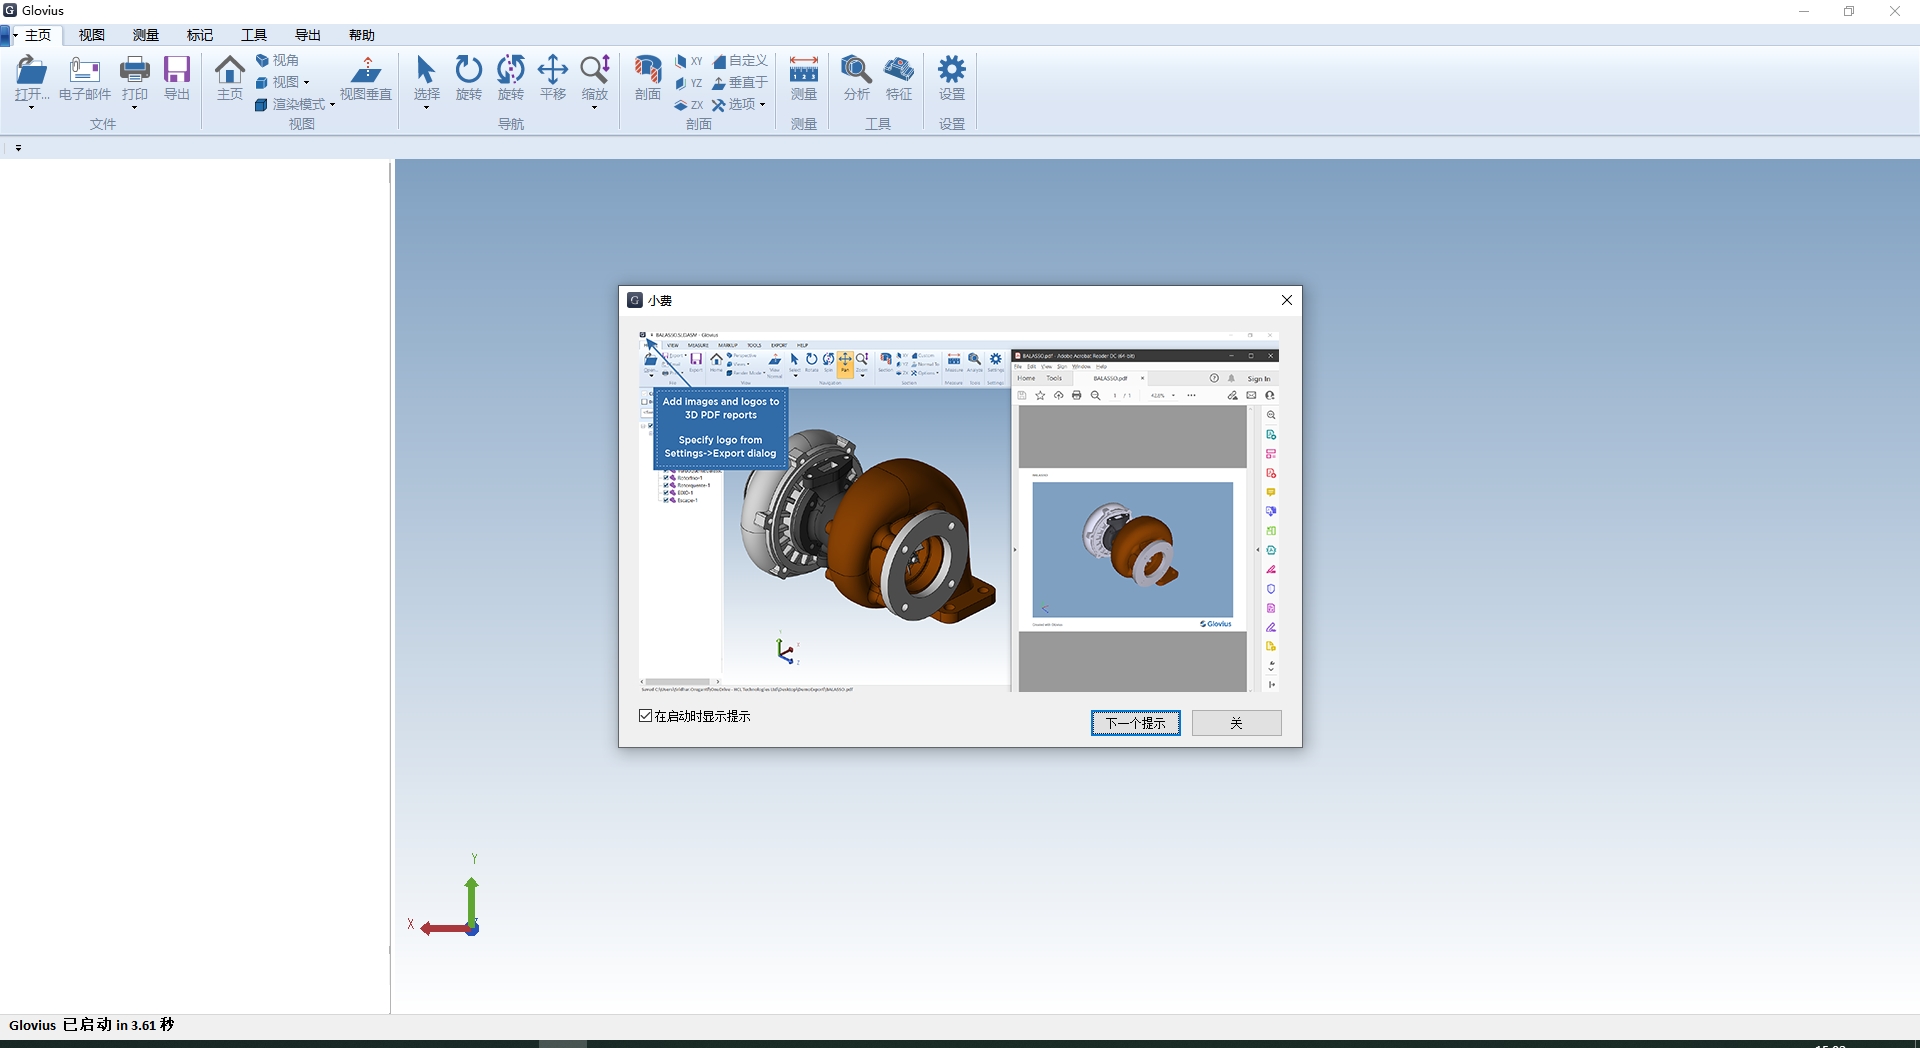
Task: Open the Views (视图) dropdown in ribbon
Action: tap(284, 83)
